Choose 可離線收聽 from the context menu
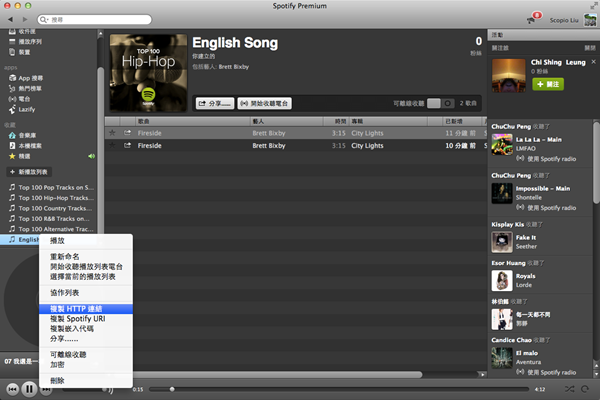600x400 pixels. point(86,354)
